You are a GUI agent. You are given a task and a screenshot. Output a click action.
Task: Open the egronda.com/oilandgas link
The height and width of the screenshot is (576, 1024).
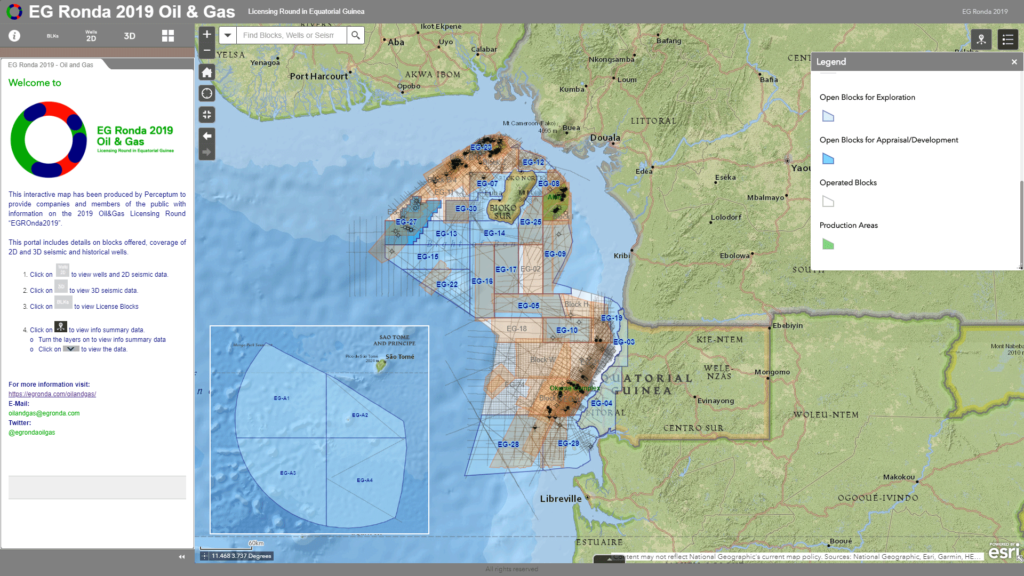[x=52, y=394]
